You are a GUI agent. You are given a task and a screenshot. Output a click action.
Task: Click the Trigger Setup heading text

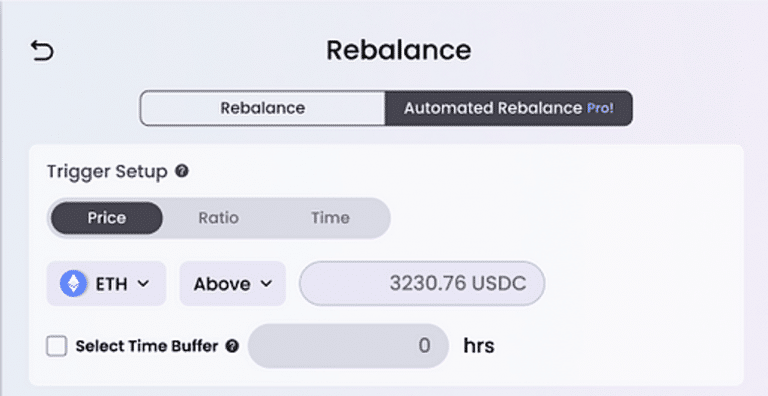[x=107, y=172]
